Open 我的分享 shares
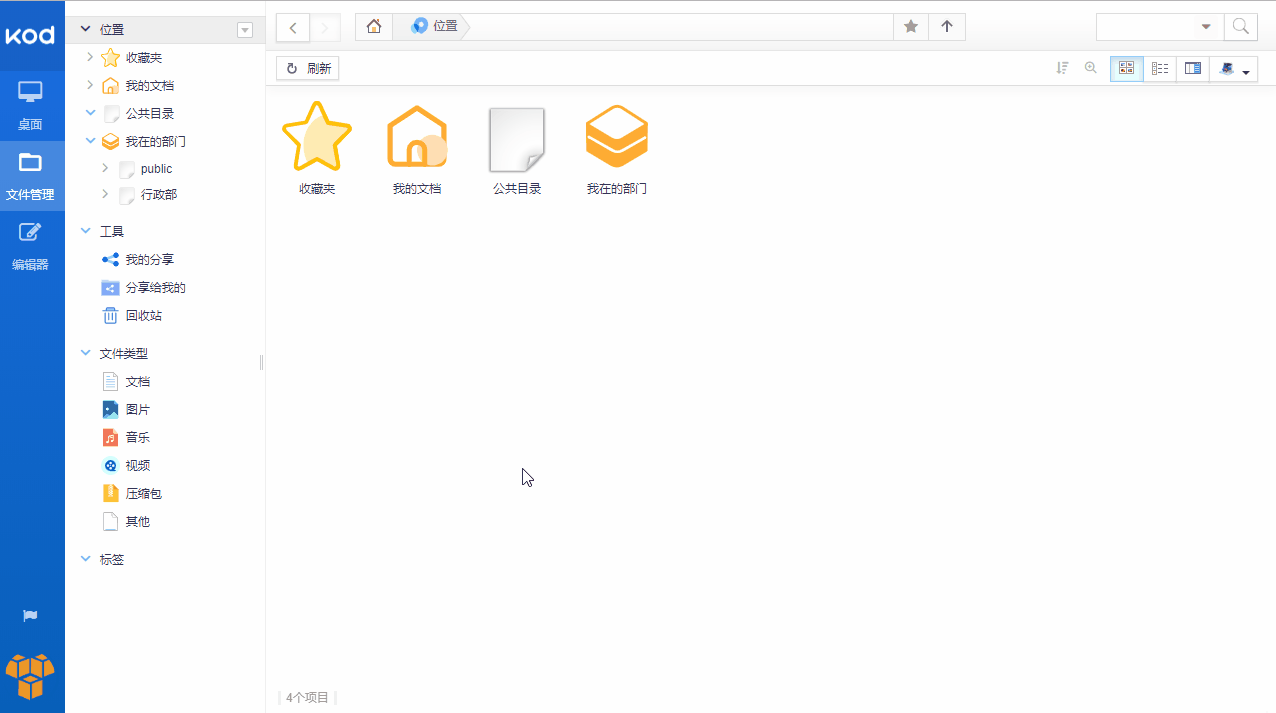Viewport: 1276px width, 713px height. click(150, 260)
